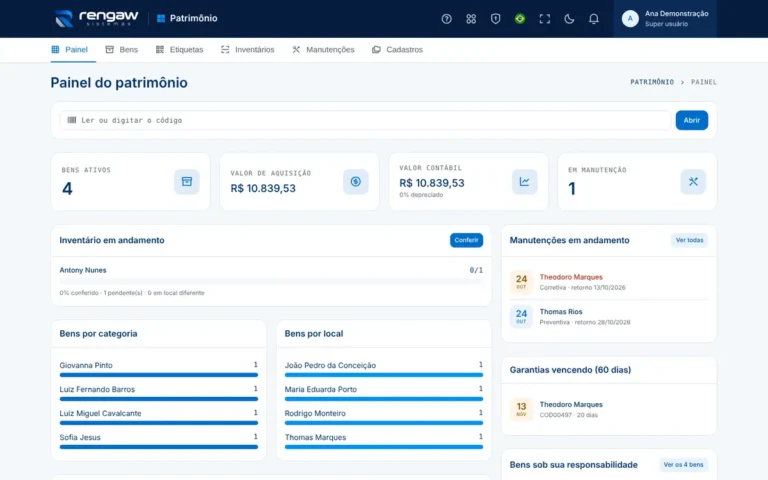Open the Cadastros tab

click(x=397, y=49)
